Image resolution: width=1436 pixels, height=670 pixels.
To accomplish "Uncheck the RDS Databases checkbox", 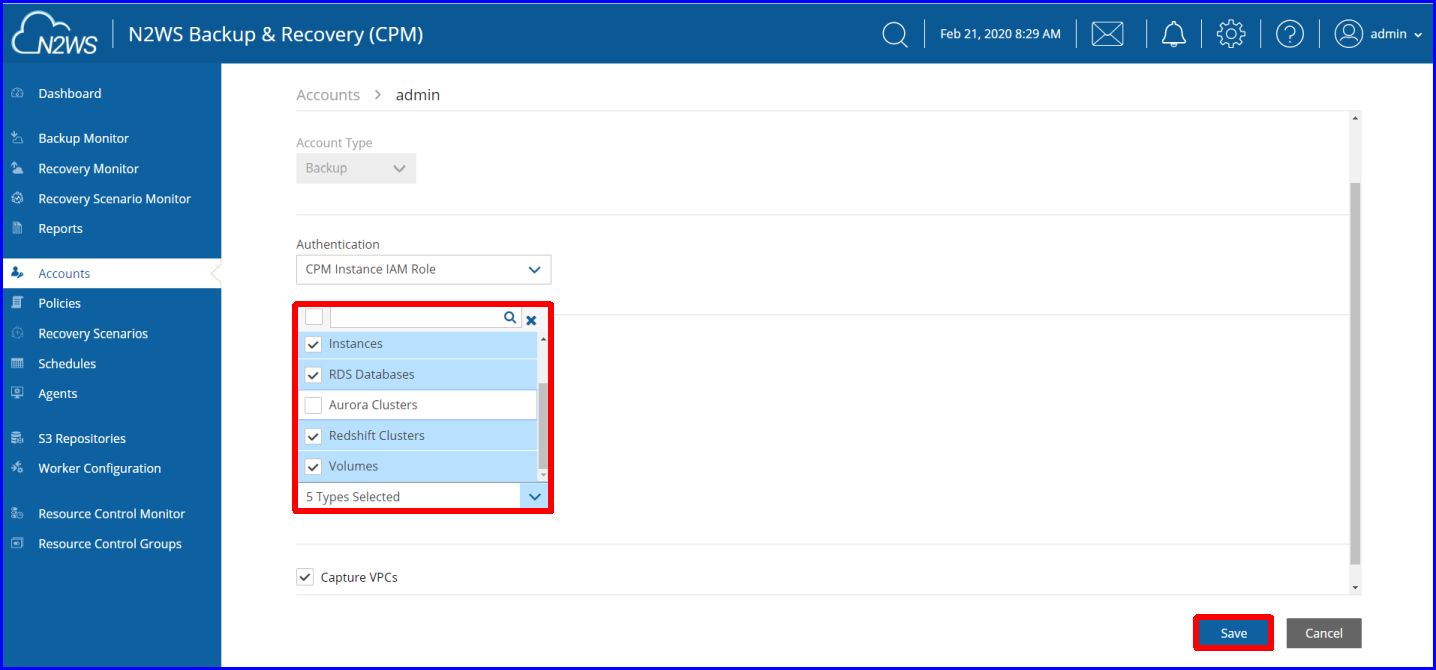I will pos(313,375).
